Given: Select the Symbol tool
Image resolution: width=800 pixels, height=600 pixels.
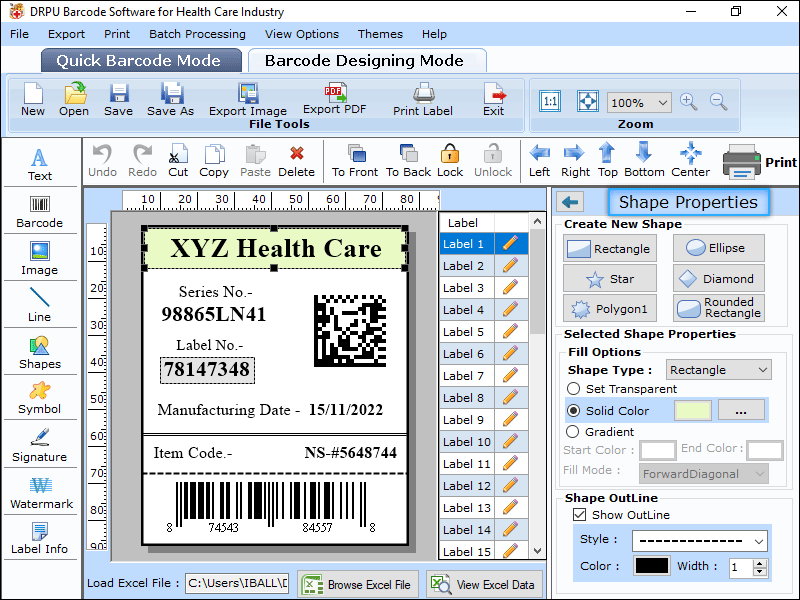Looking at the screenshot, I should [40, 398].
